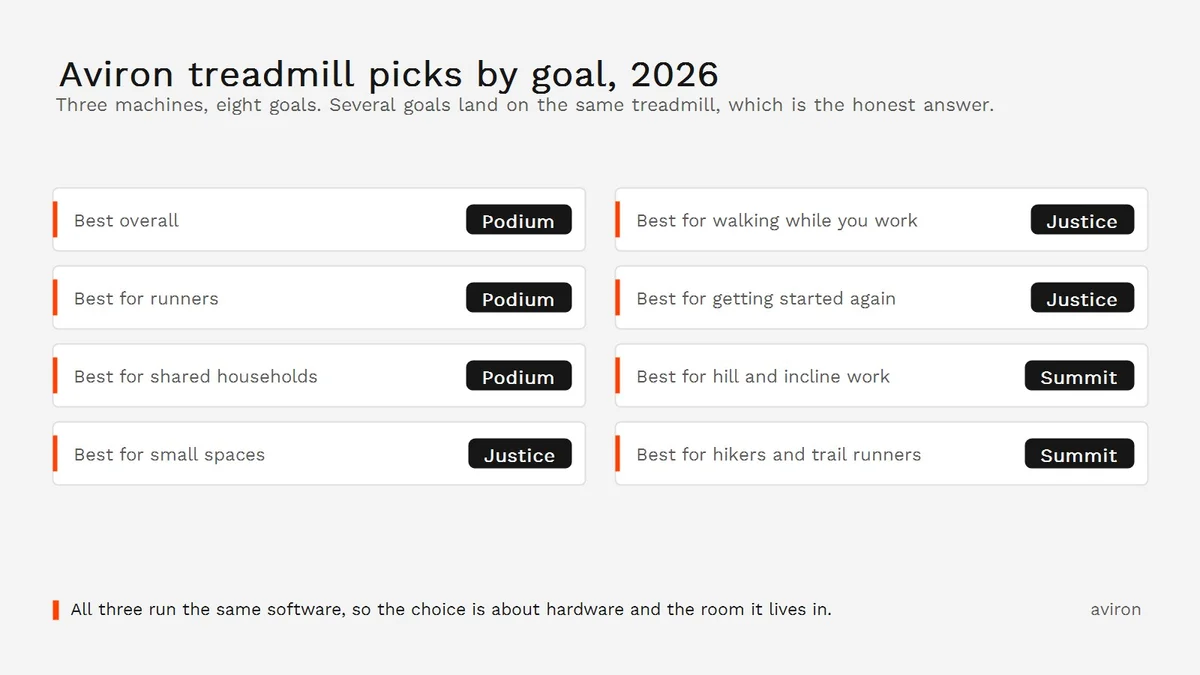Select the Best for small spaces row

pos(319,454)
